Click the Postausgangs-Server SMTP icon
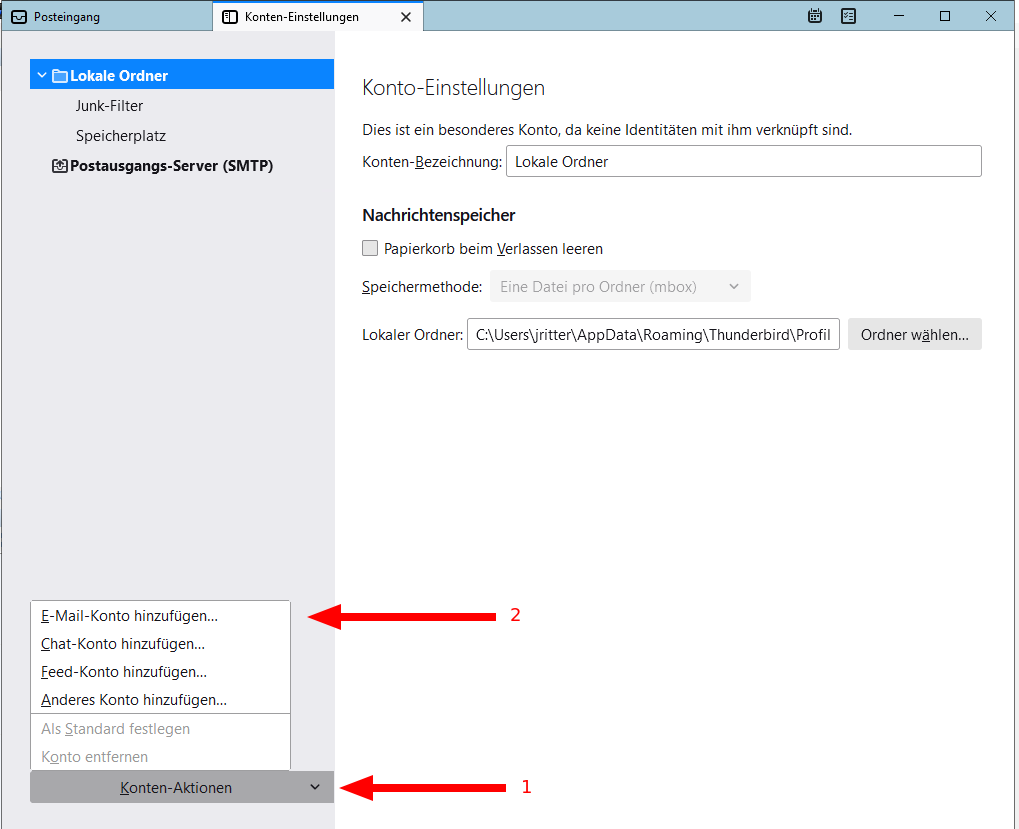The image size is (1019, 829). [x=59, y=166]
